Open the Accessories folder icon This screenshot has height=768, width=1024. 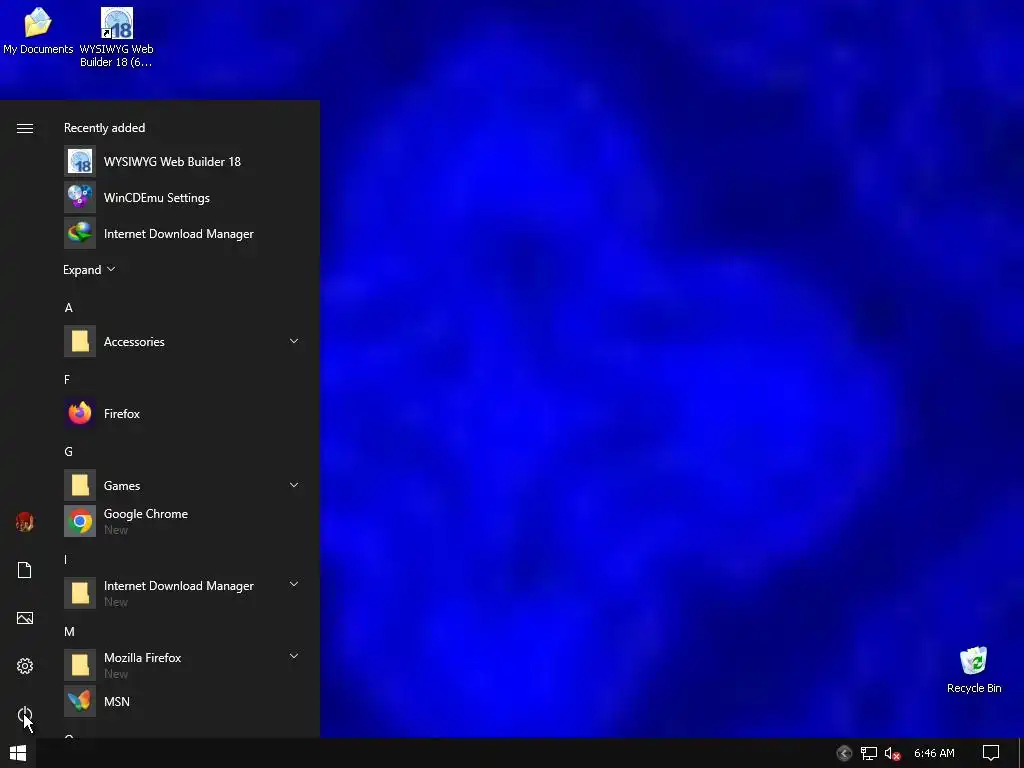[x=80, y=341]
